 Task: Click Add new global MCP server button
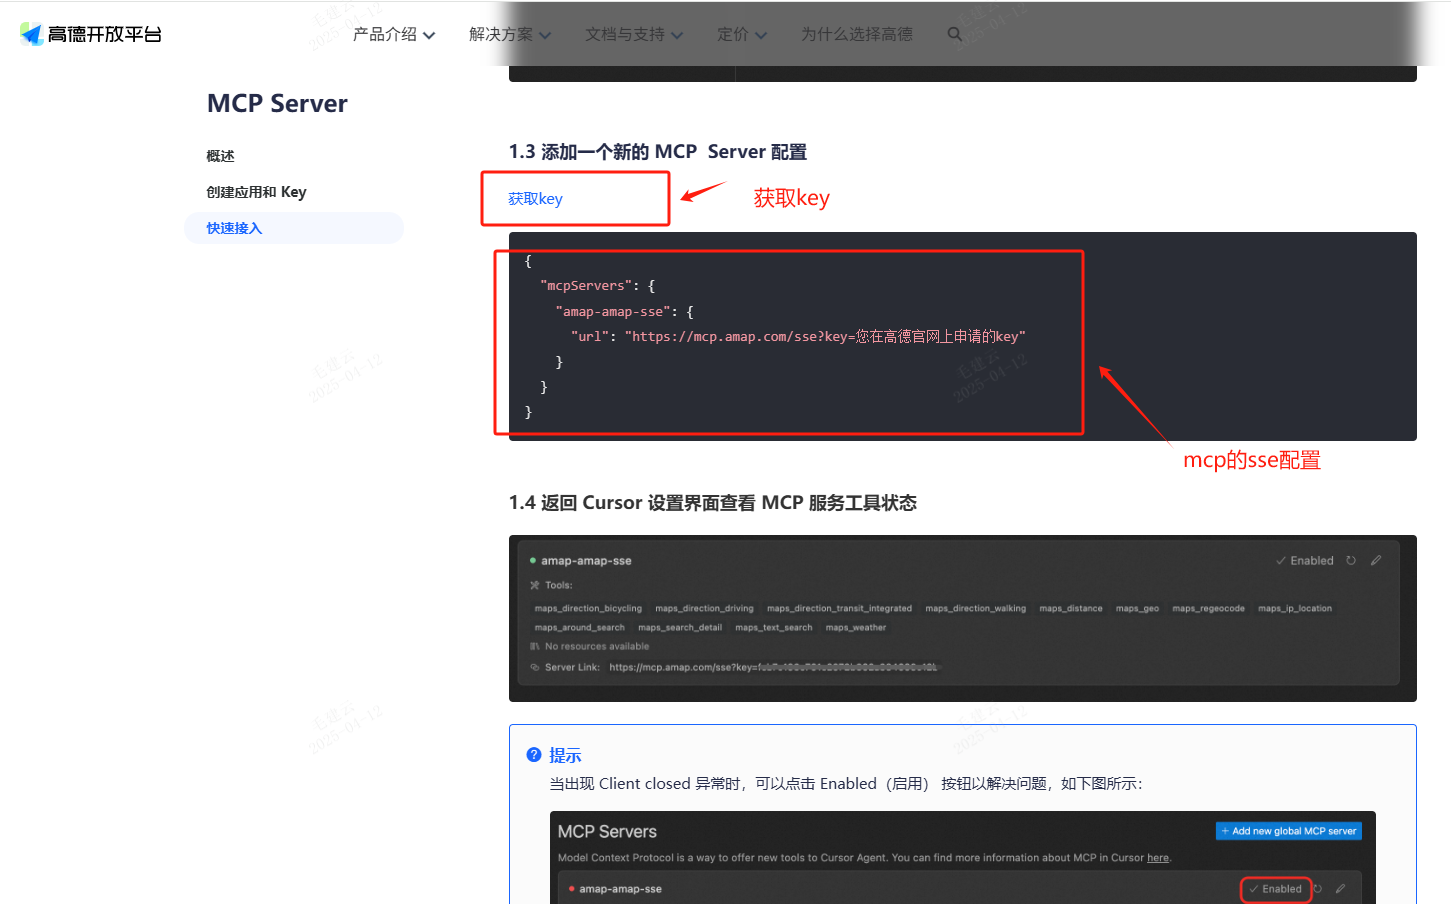[1289, 831]
